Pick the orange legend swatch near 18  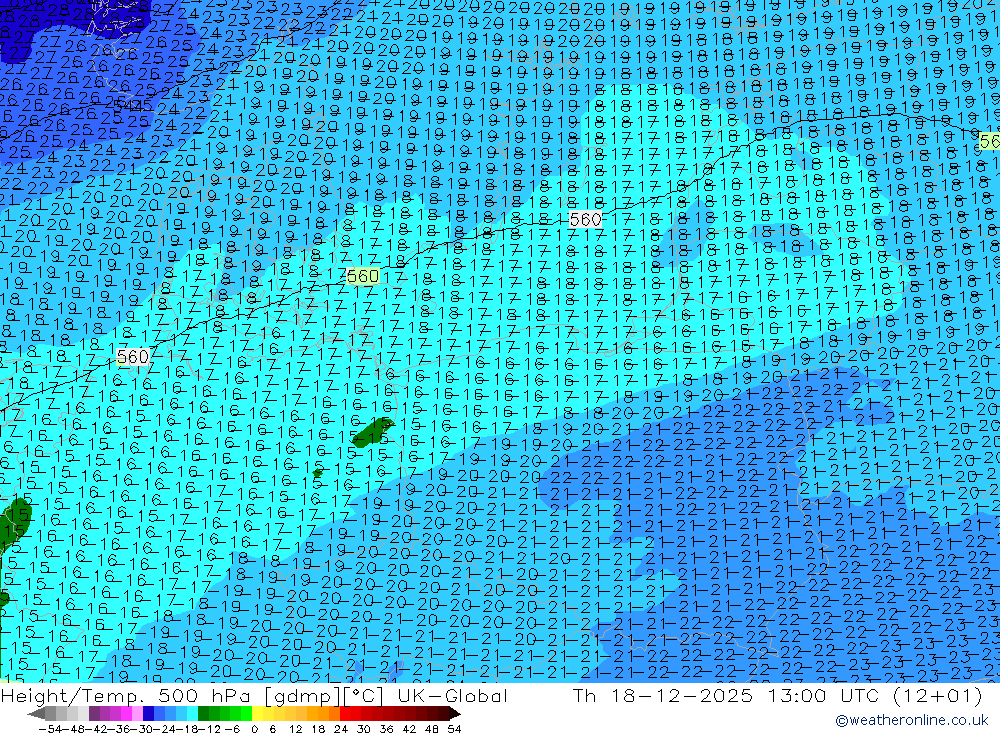point(323,714)
